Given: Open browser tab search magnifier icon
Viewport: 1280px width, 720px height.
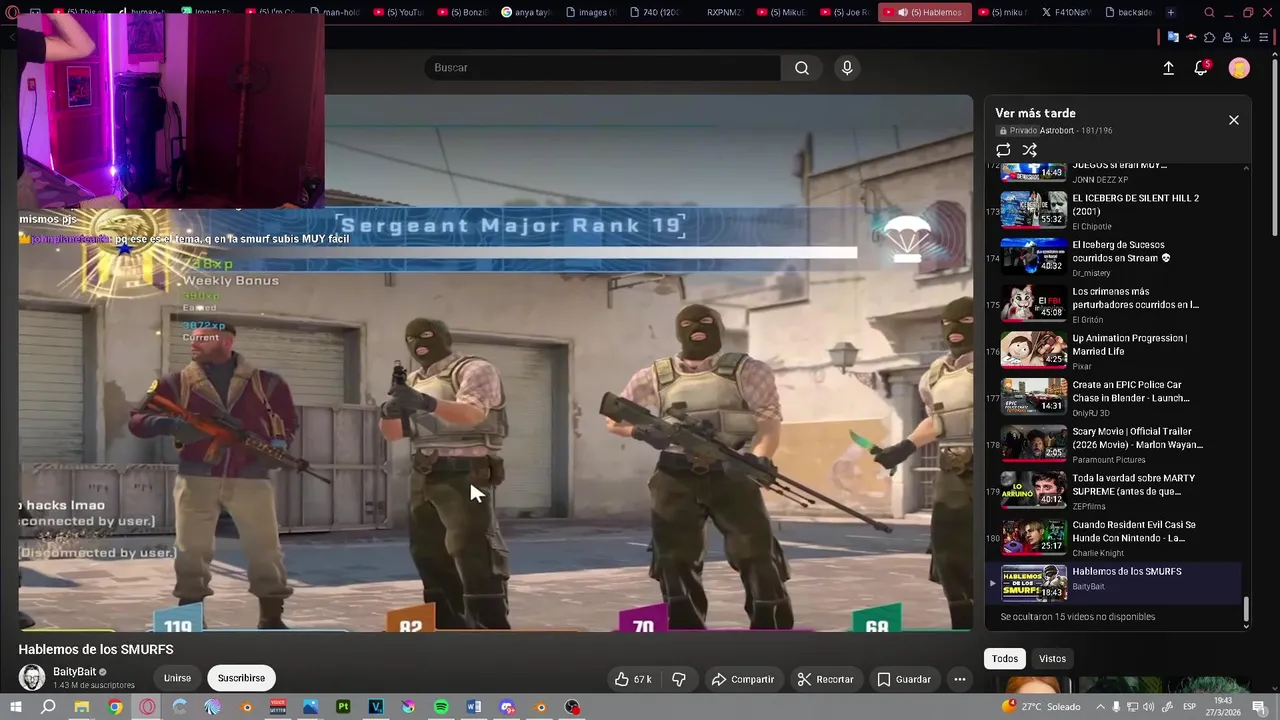Looking at the screenshot, I should (x=1210, y=13).
